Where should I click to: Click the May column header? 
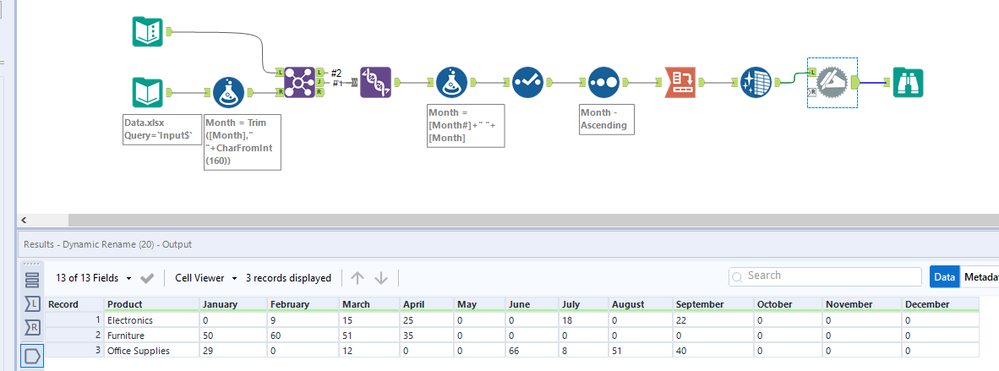[480, 304]
